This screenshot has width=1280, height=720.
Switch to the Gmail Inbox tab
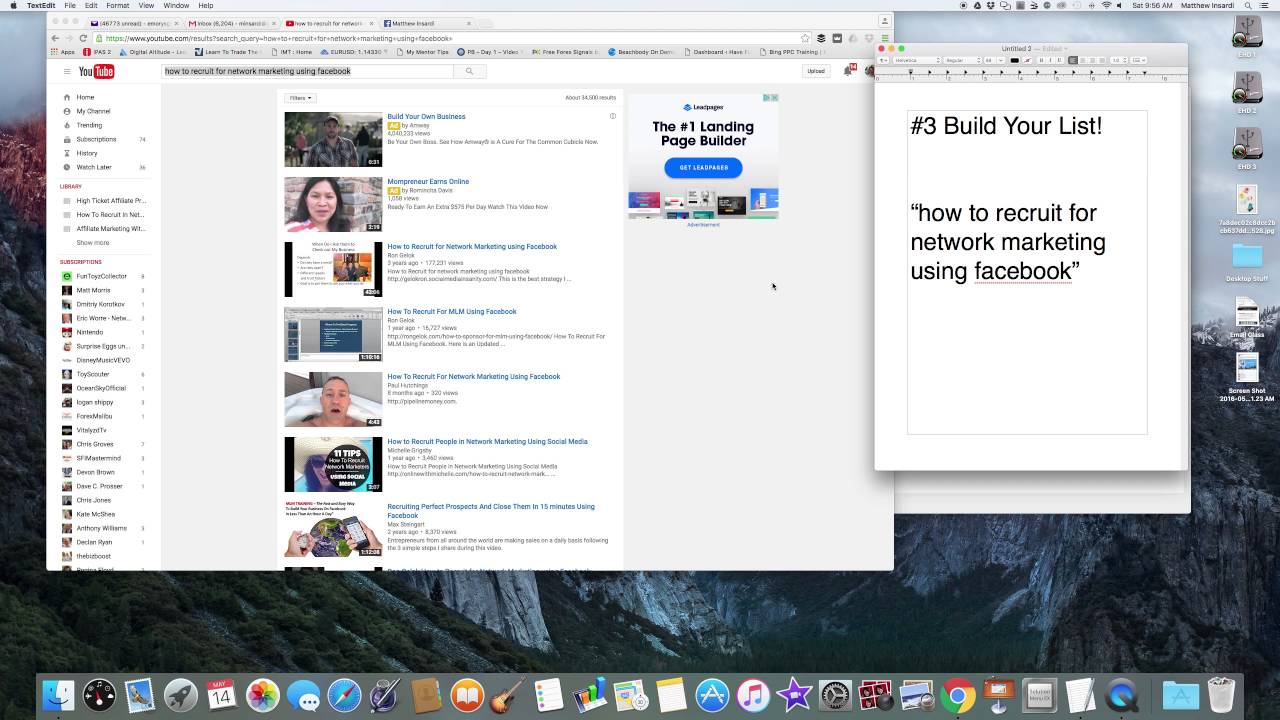point(230,22)
